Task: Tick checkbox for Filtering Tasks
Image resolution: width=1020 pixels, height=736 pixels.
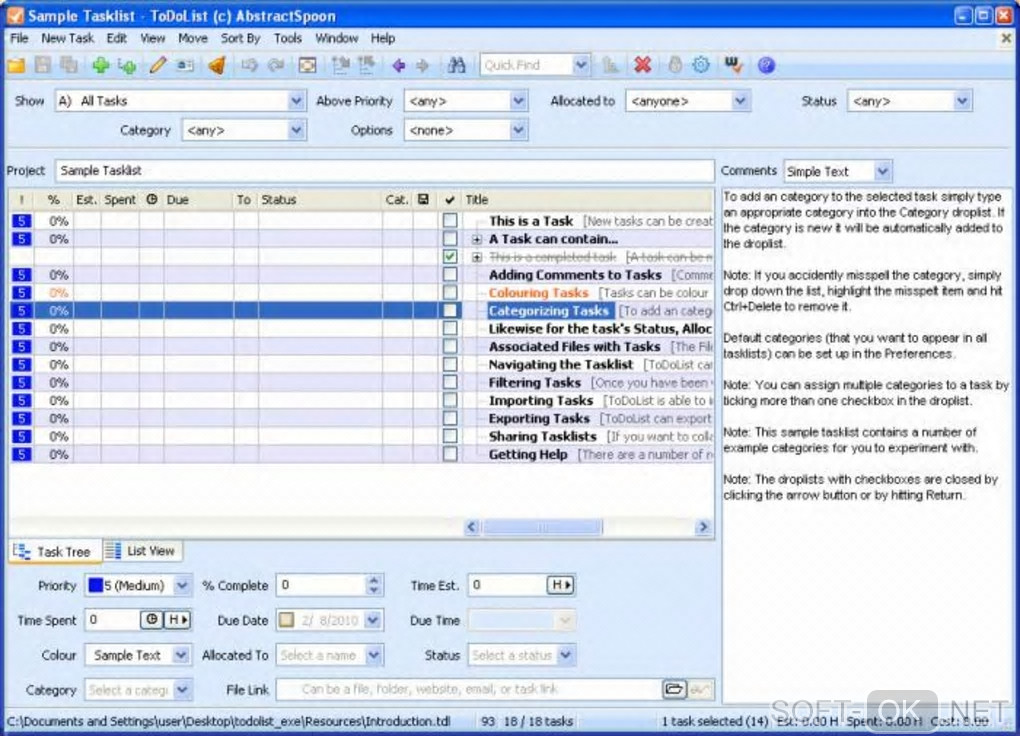Action: tap(450, 383)
